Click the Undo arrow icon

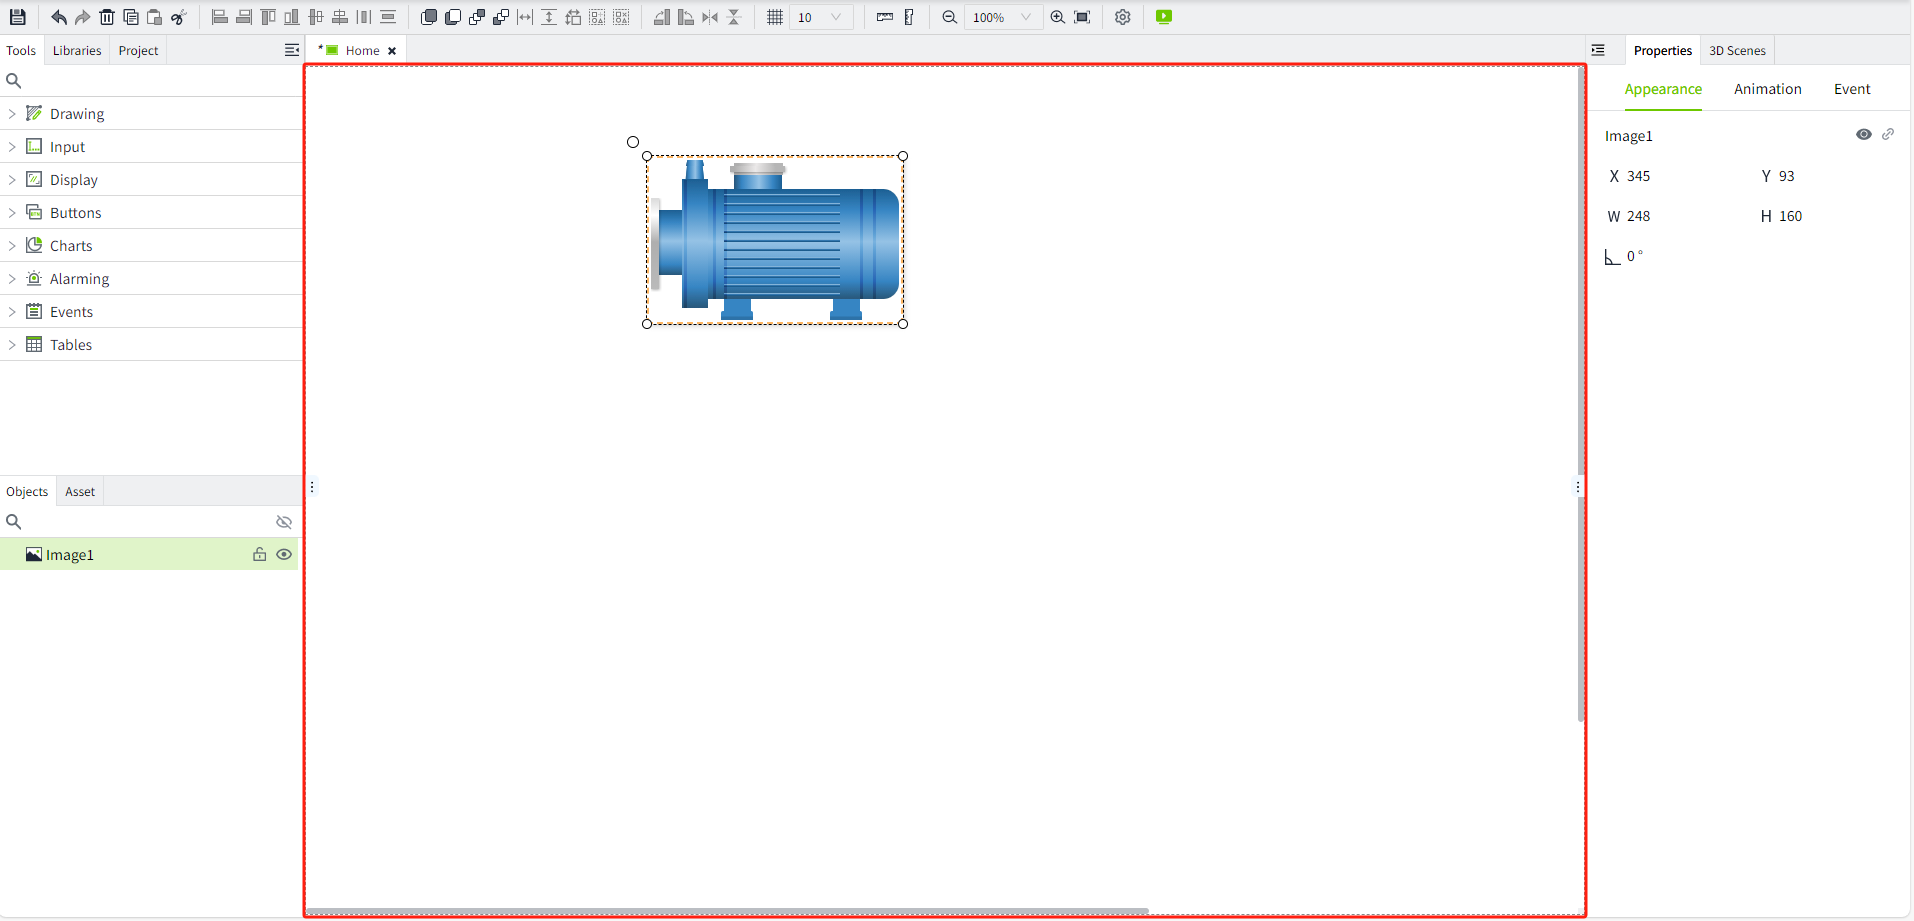pos(59,17)
